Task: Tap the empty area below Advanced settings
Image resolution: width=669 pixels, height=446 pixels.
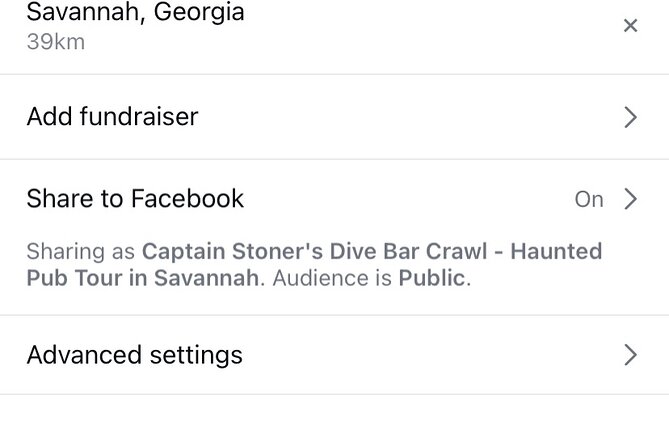Action: (x=334, y=422)
